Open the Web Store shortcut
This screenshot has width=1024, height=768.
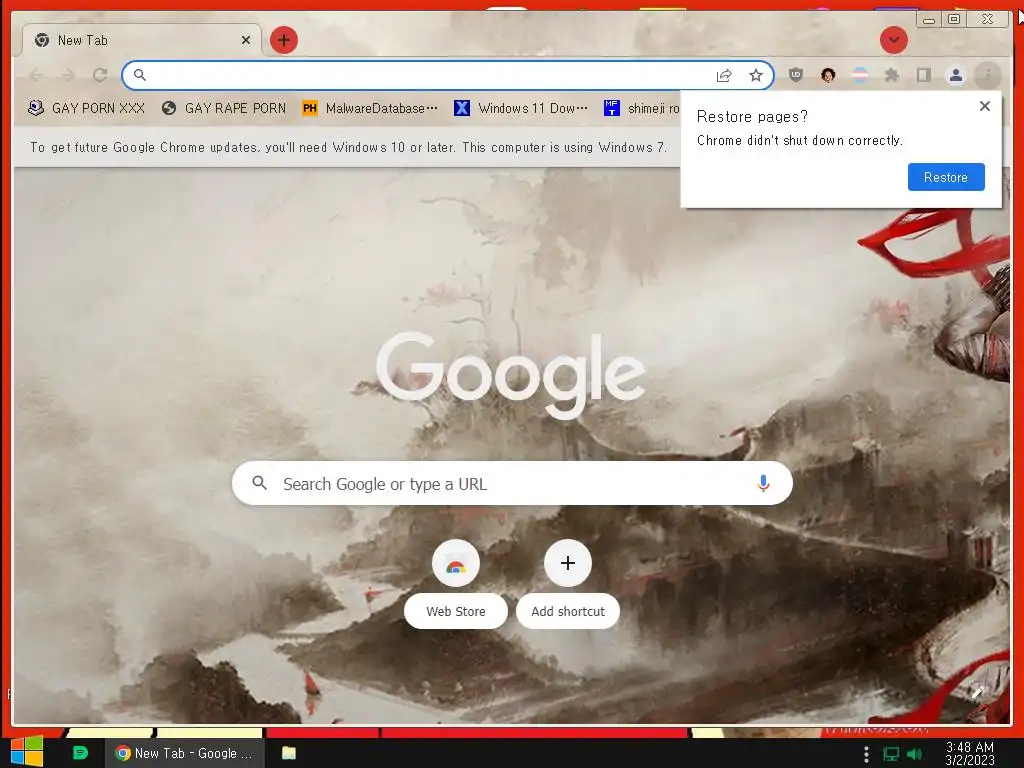[456, 583]
